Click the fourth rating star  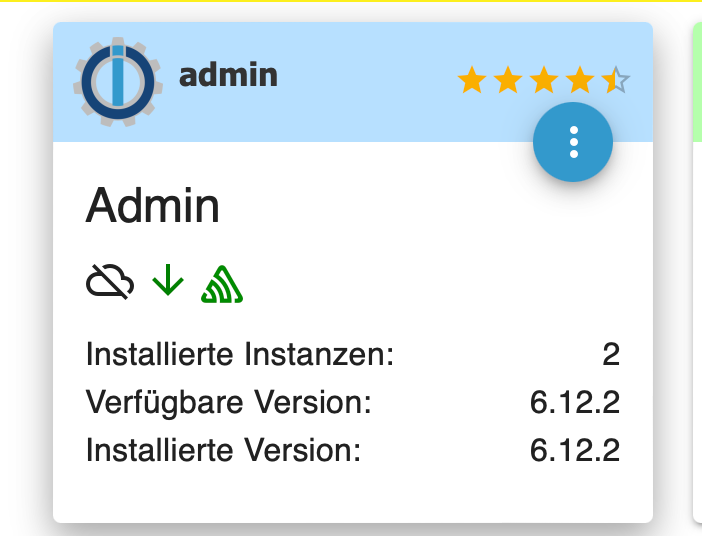tap(580, 80)
